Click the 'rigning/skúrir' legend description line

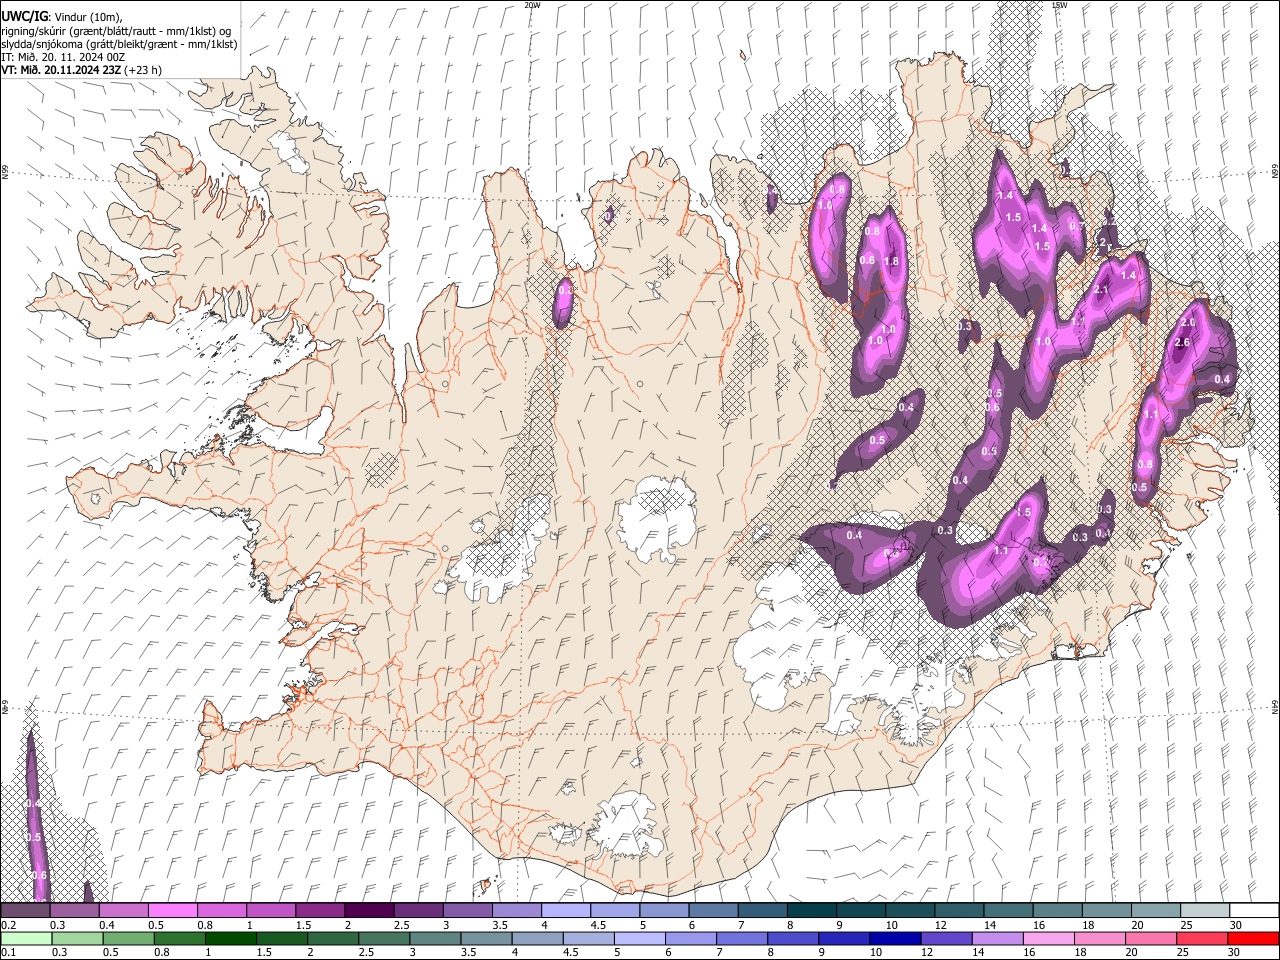coord(116,31)
